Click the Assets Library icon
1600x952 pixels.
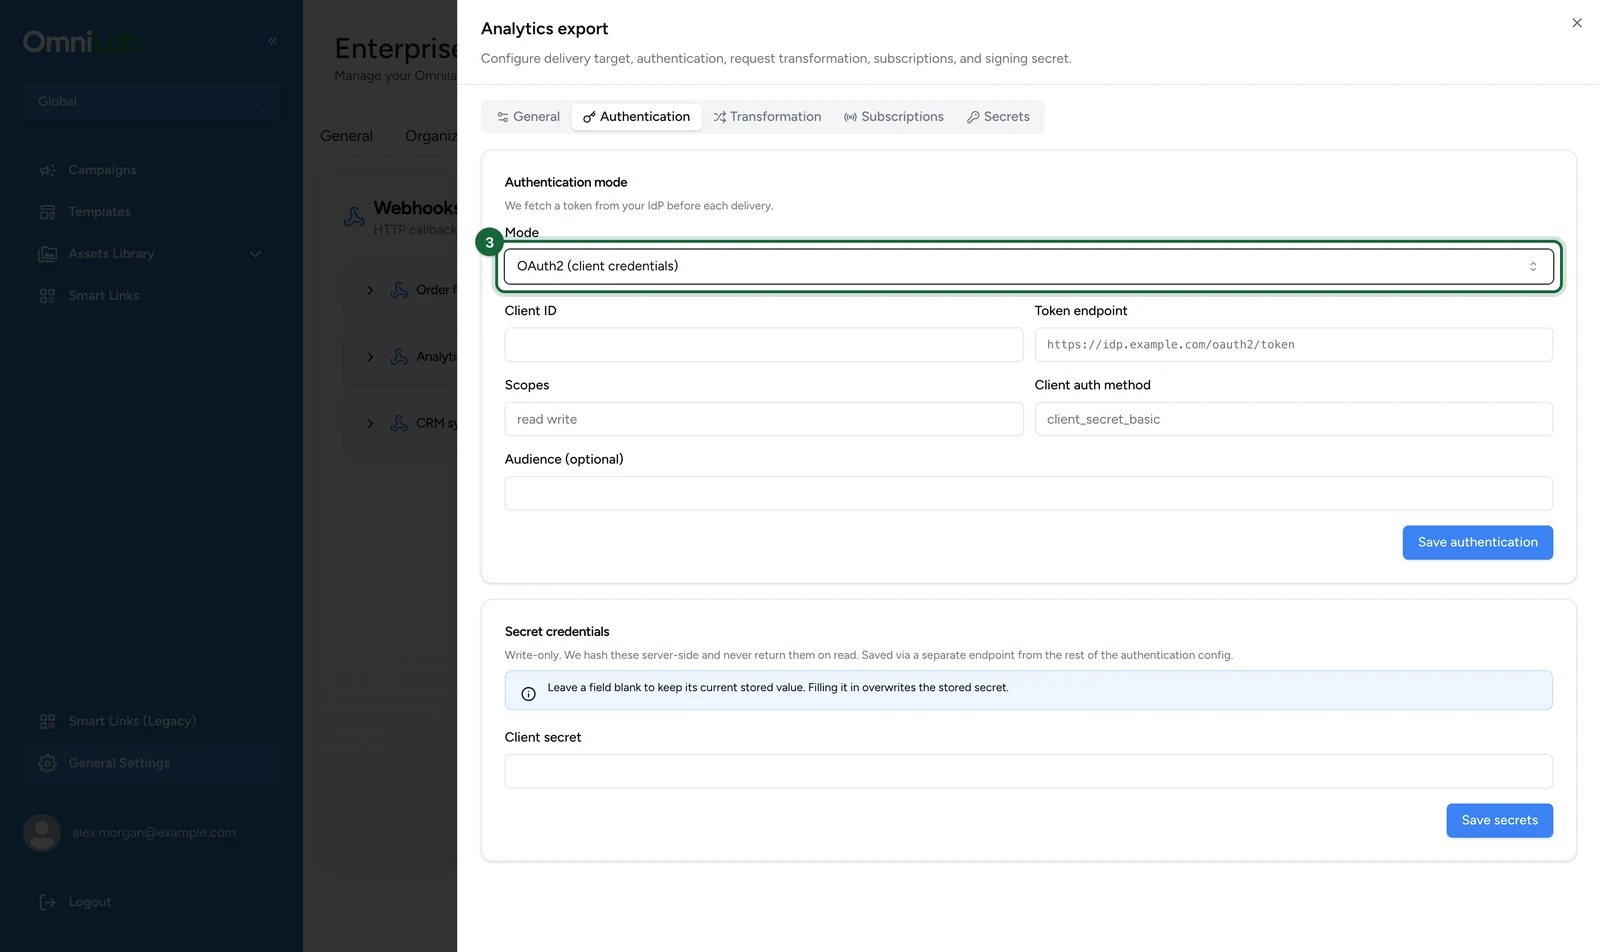pos(47,254)
